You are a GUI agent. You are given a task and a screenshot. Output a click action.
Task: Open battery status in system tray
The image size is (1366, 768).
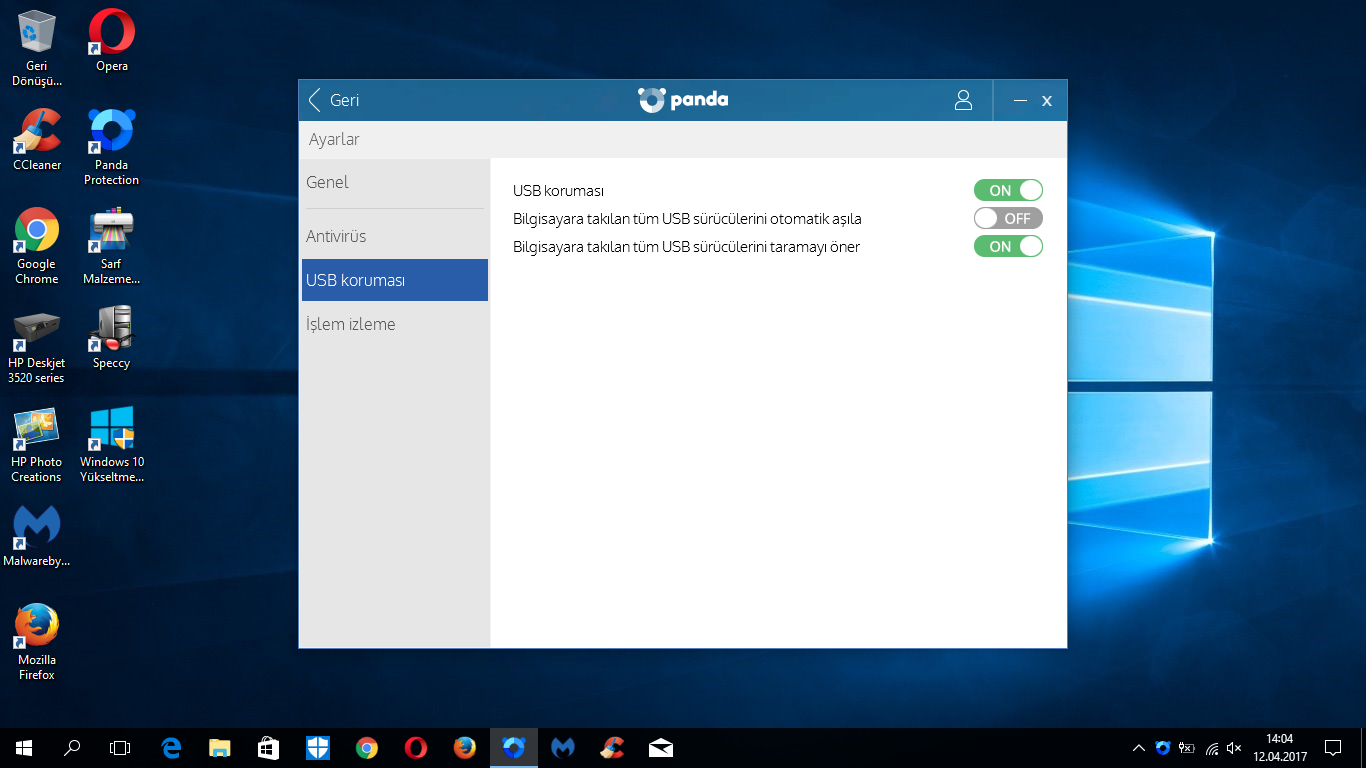click(x=1187, y=748)
